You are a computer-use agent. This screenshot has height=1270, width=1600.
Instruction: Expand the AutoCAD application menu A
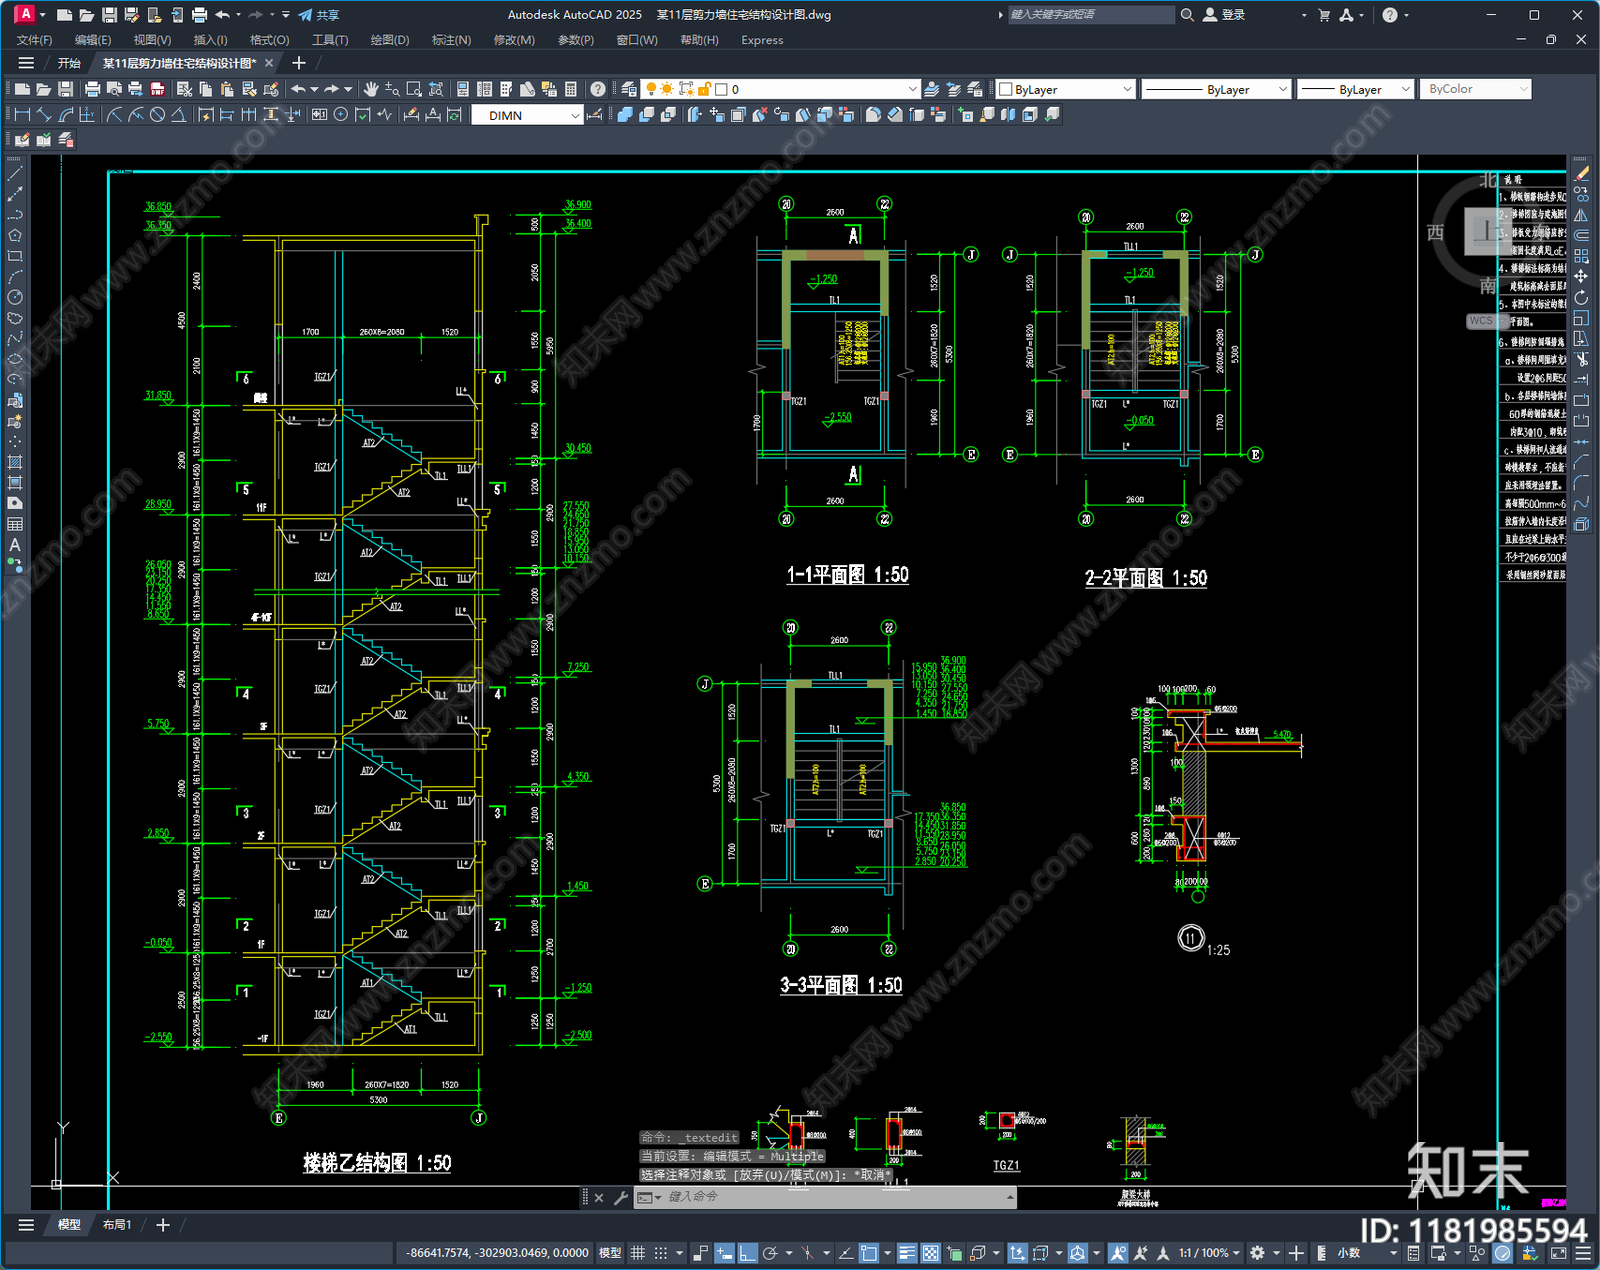coord(26,14)
